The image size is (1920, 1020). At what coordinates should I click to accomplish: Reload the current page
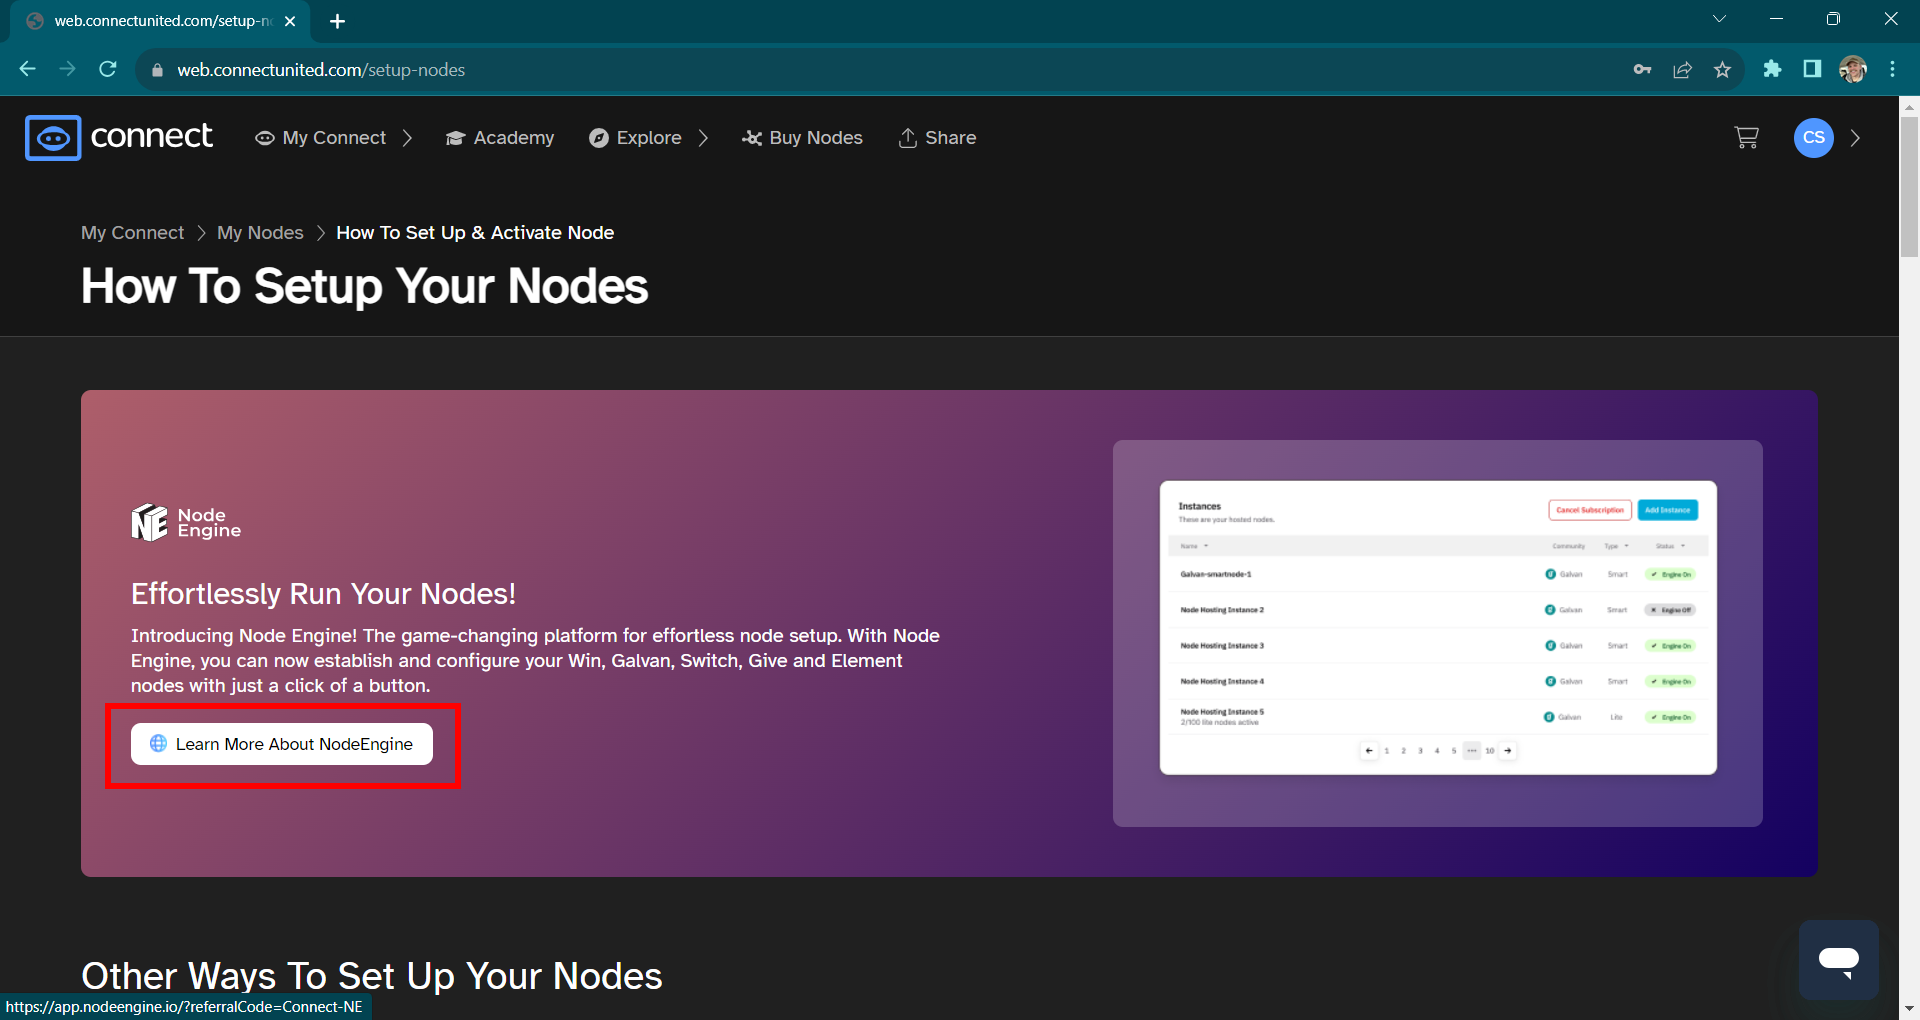[108, 69]
